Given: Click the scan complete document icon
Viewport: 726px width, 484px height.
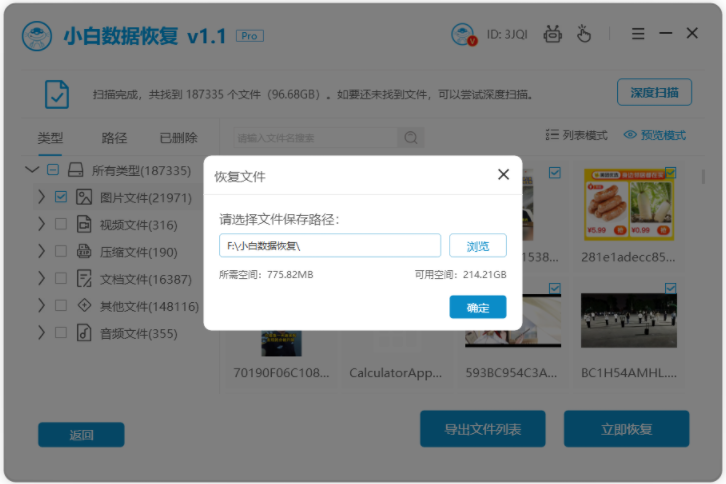Looking at the screenshot, I should point(57,94).
